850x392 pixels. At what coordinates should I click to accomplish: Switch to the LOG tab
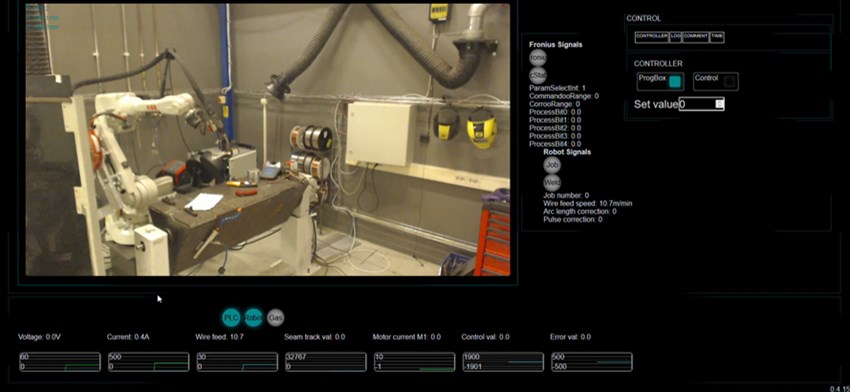pyautogui.click(x=675, y=37)
